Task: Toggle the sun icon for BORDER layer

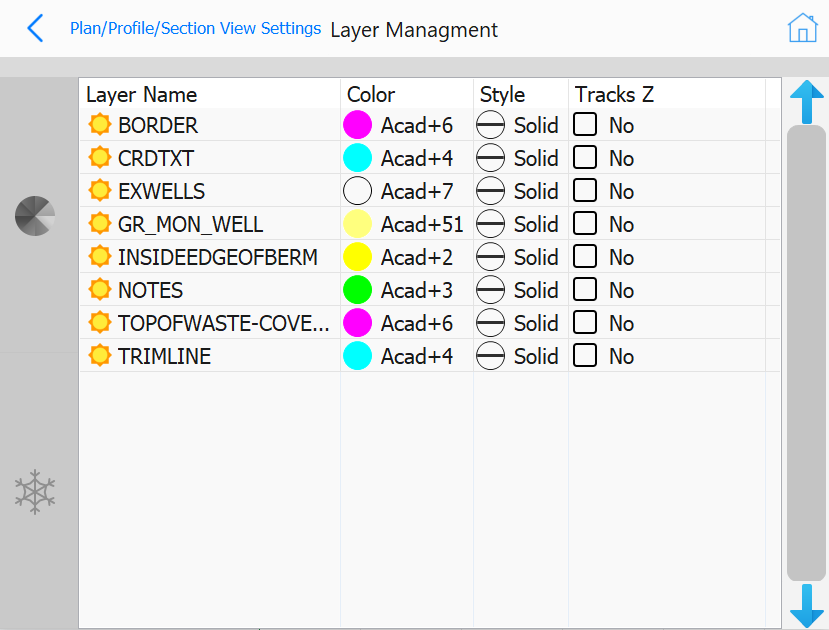Action: click(x=99, y=125)
